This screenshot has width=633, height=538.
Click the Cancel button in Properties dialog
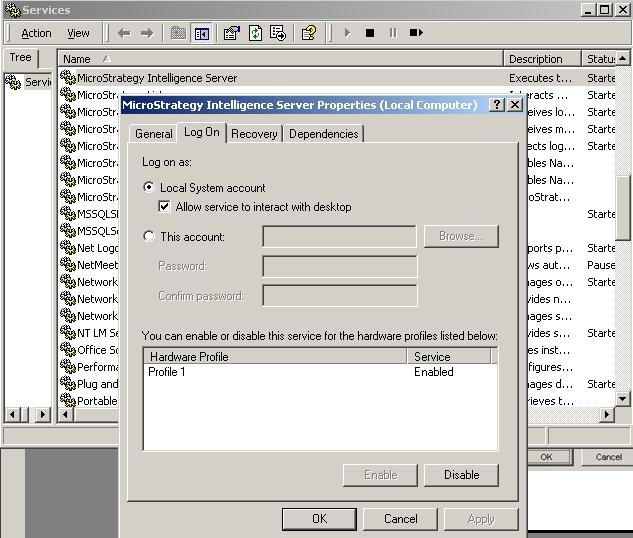coord(400,519)
